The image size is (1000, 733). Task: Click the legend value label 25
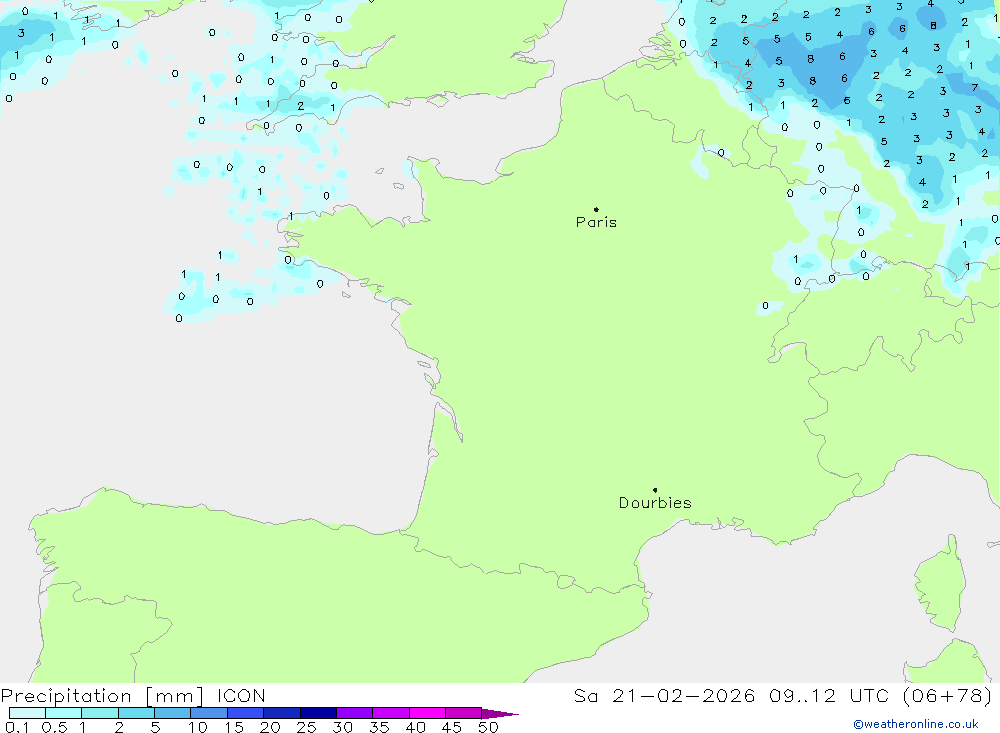[x=306, y=727]
